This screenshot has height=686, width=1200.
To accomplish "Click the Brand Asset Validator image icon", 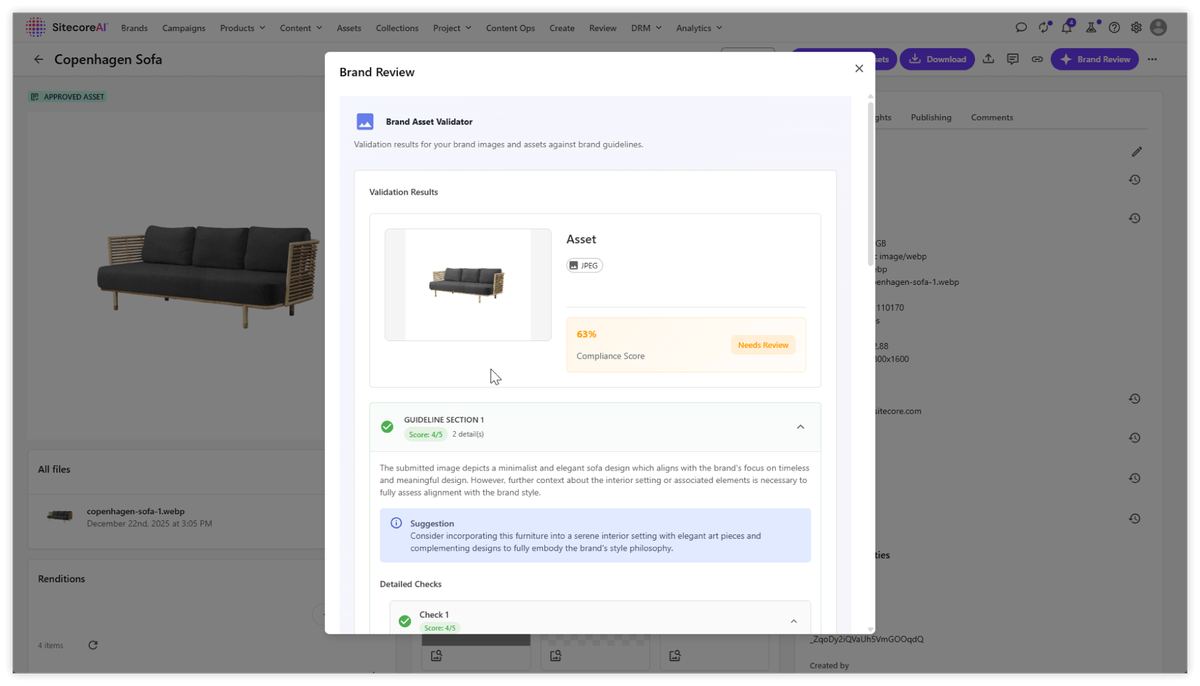I will point(365,121).
